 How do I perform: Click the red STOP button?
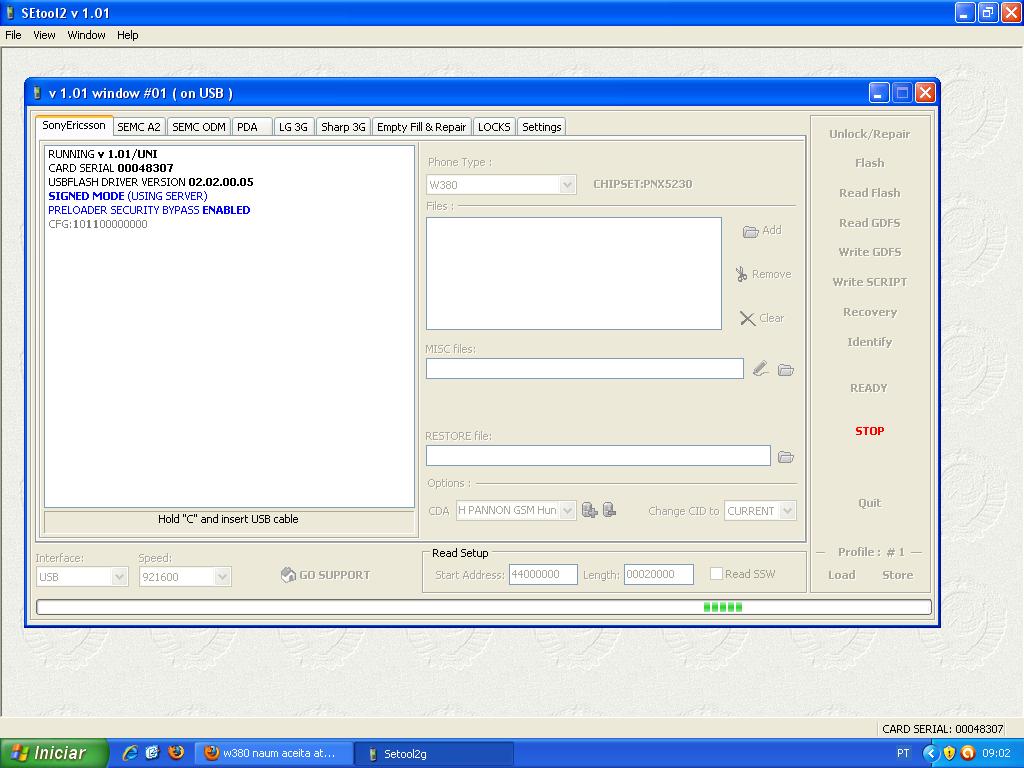(869, 431)
